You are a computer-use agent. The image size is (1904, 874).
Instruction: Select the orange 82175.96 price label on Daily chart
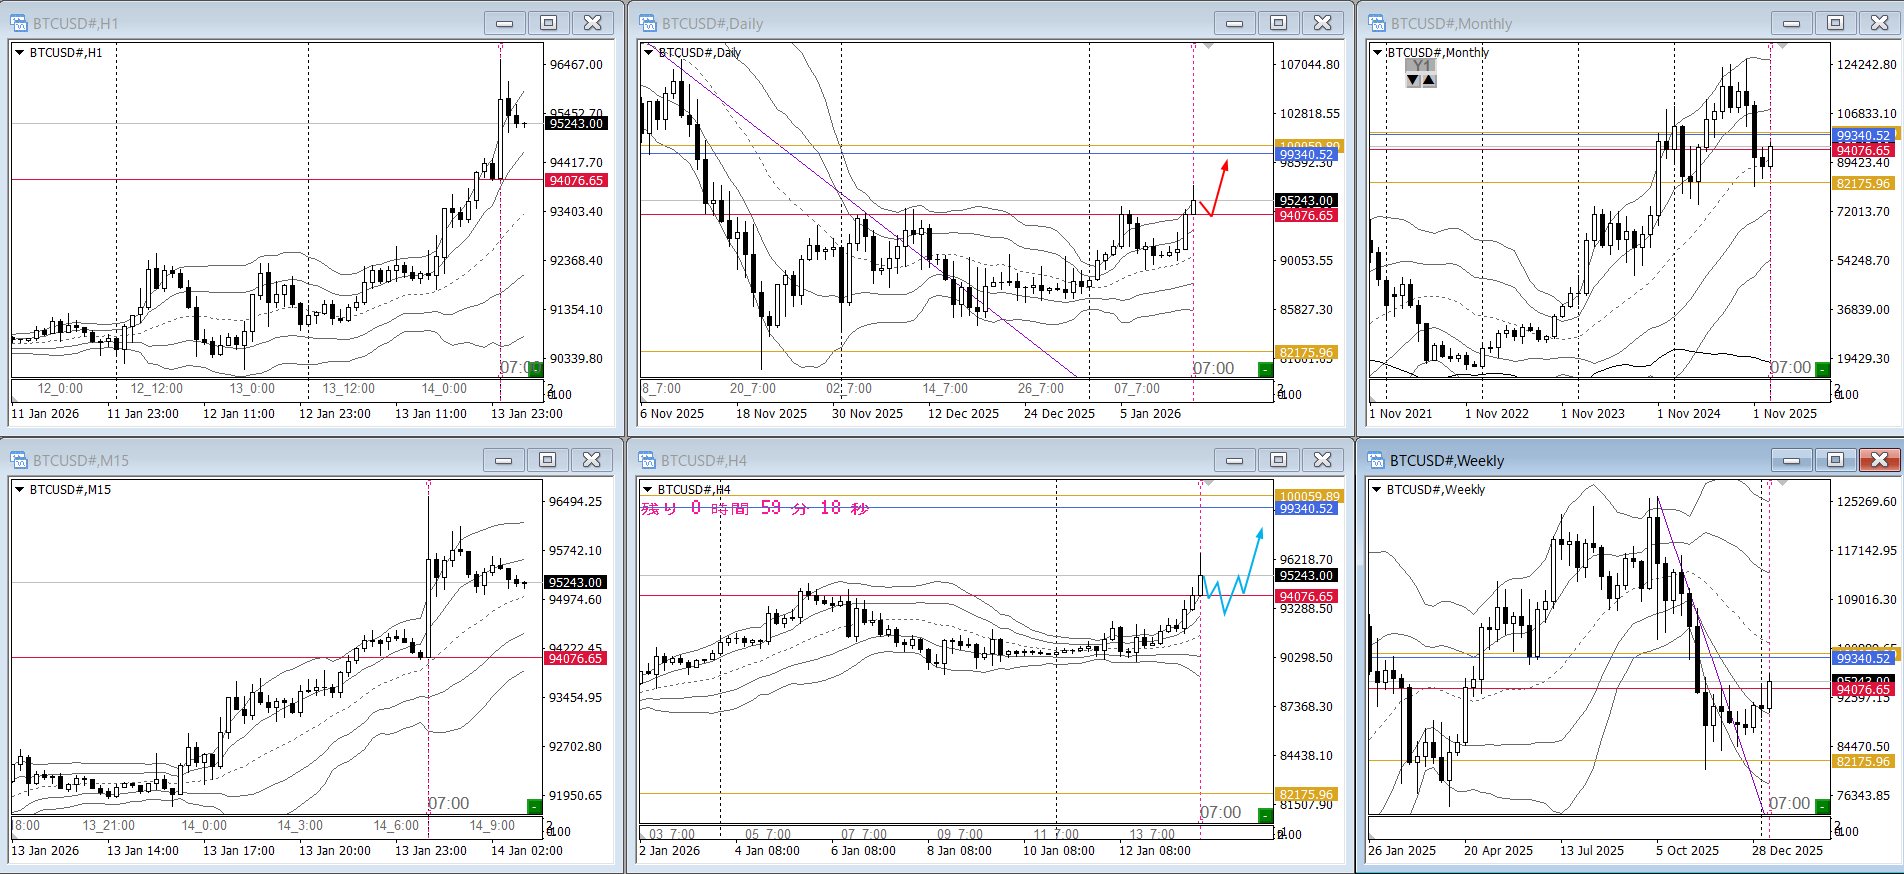click(1307, 353)
